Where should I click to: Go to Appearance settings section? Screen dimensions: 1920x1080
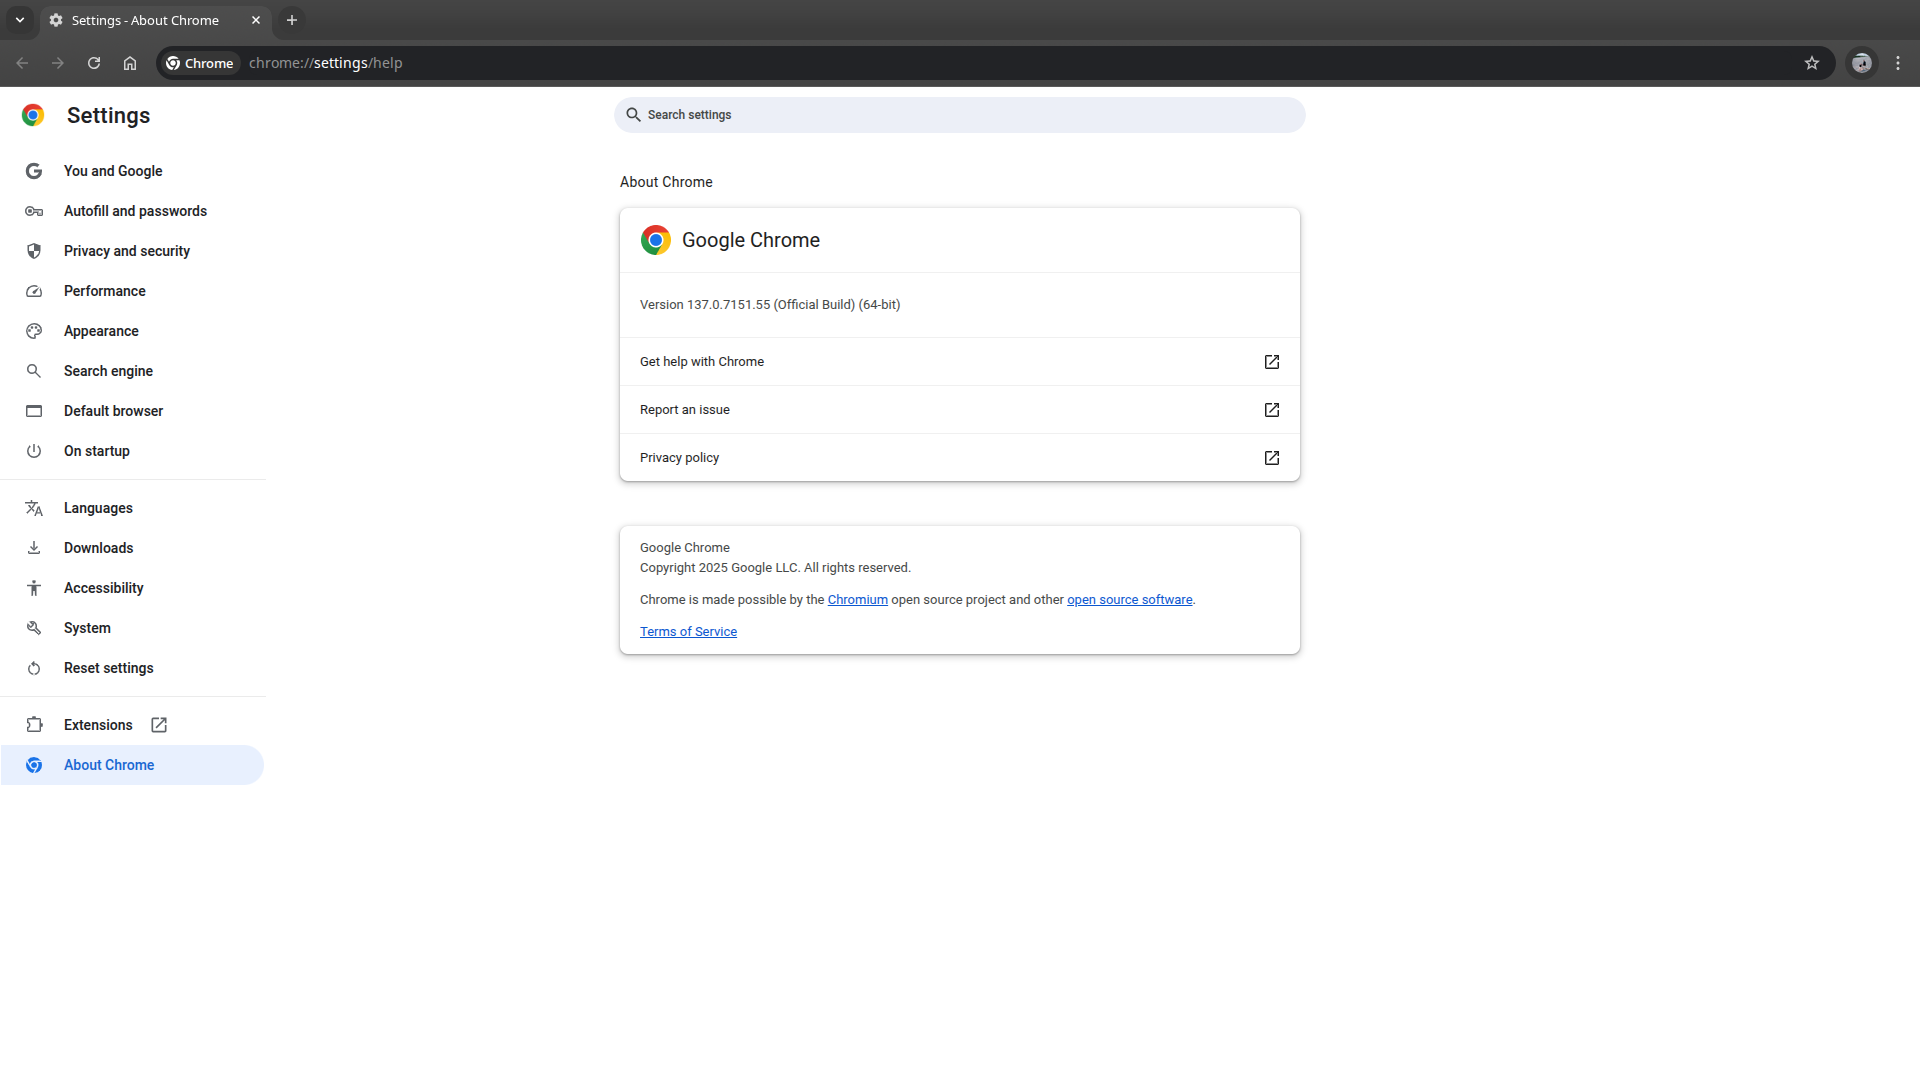tap(101, 331)
